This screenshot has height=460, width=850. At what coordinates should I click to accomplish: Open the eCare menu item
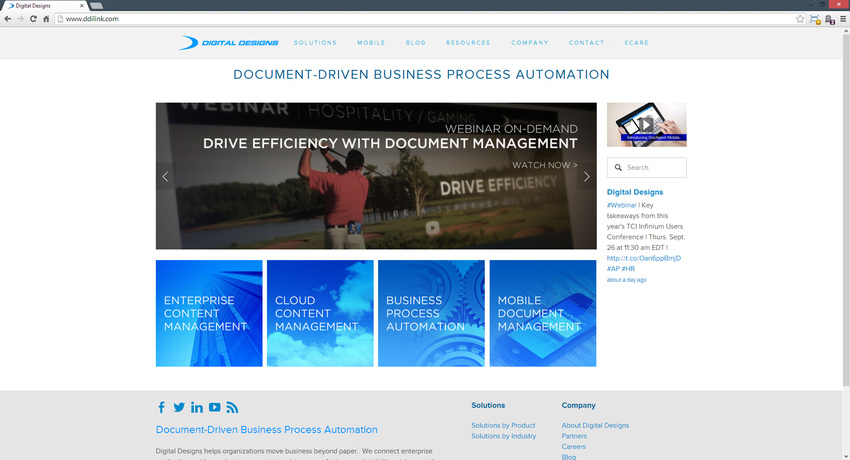point(636,43)
